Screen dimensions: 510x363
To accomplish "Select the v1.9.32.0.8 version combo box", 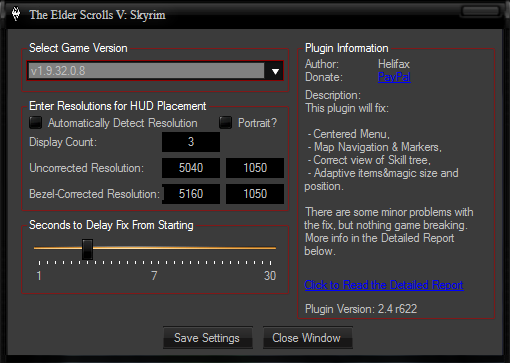I will pos(155,71).
